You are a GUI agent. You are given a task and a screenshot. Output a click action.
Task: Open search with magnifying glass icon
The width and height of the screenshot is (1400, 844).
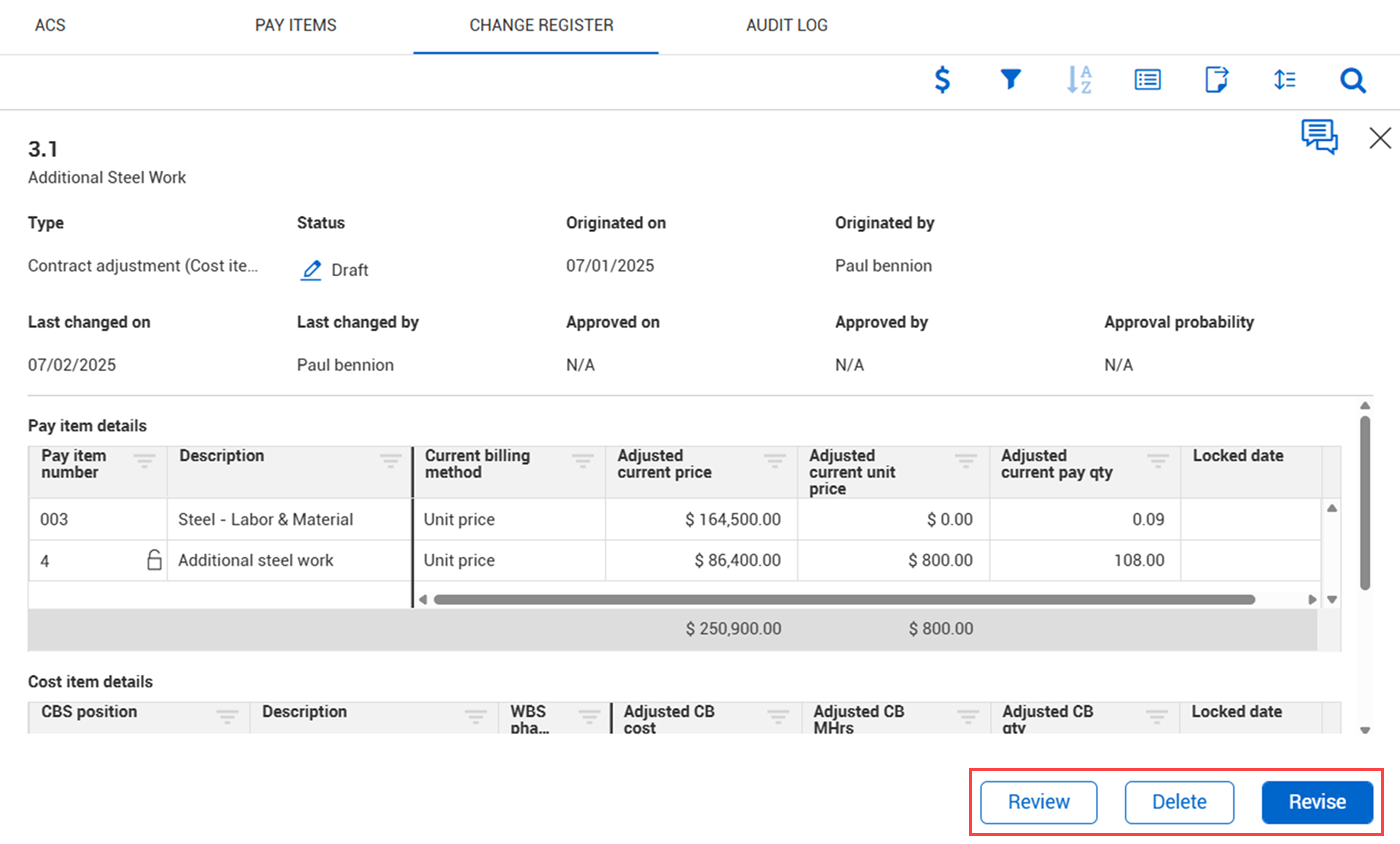pos(1353,80)
